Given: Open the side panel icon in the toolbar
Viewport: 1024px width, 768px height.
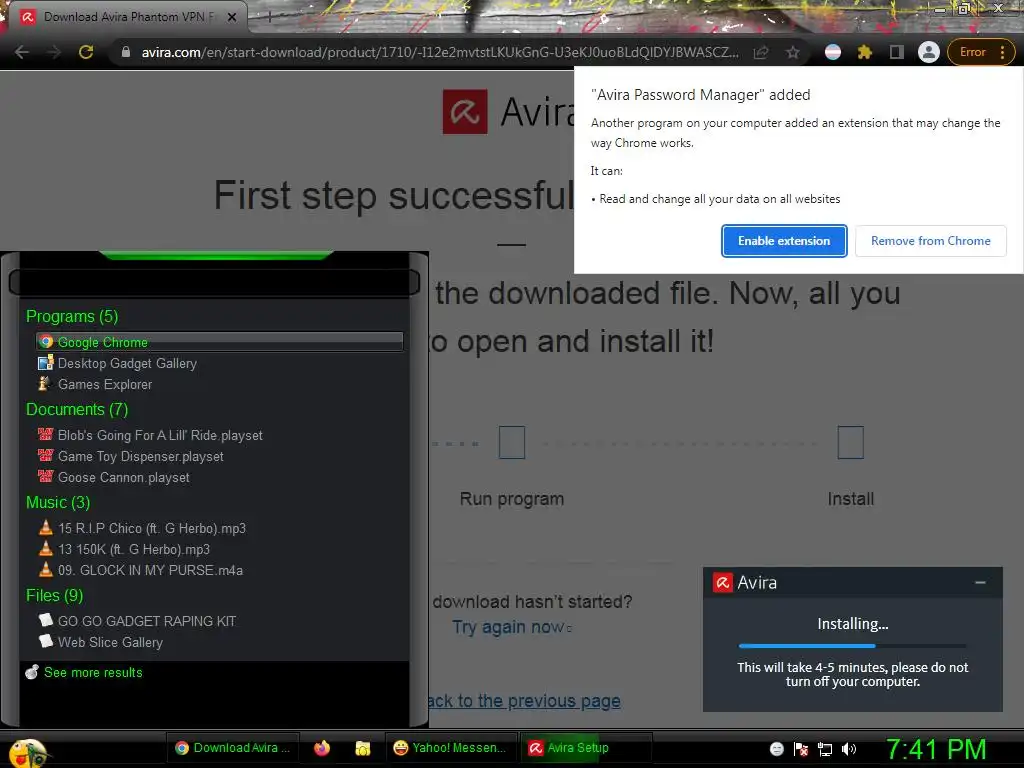Looking at the screenshot, I should [897, 52].
